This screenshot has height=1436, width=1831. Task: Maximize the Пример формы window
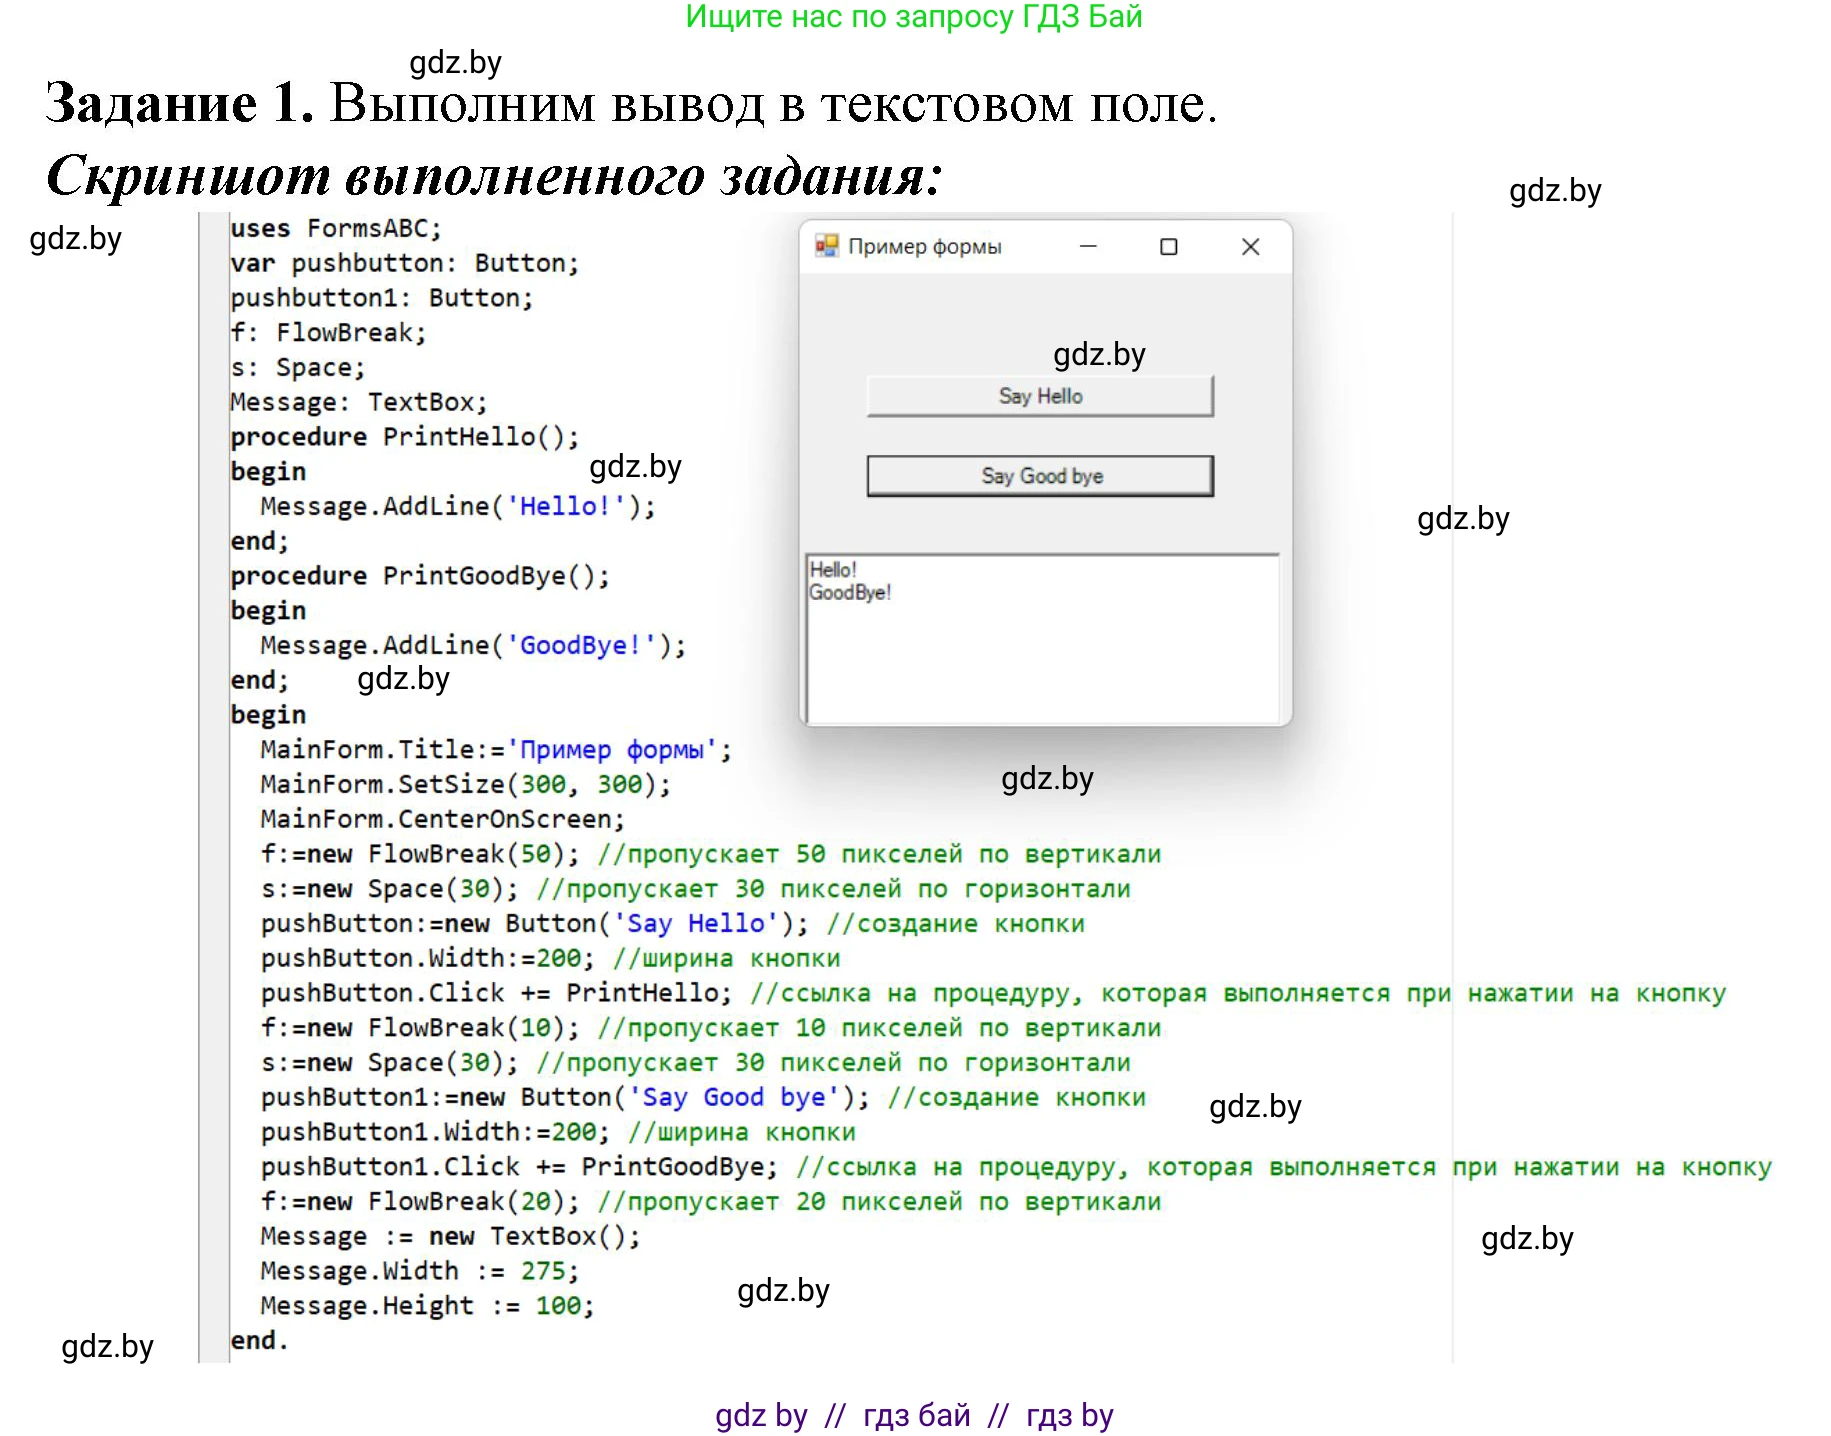click(x=1168, y=246)
